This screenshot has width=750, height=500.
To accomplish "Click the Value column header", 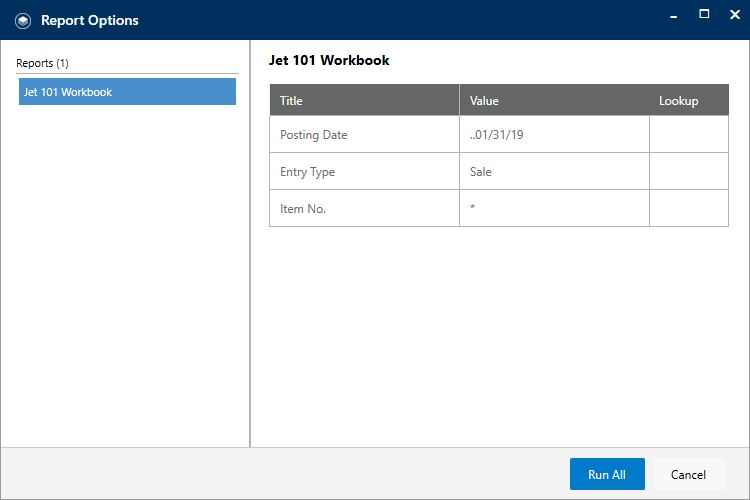I will [x=554, y=100].
